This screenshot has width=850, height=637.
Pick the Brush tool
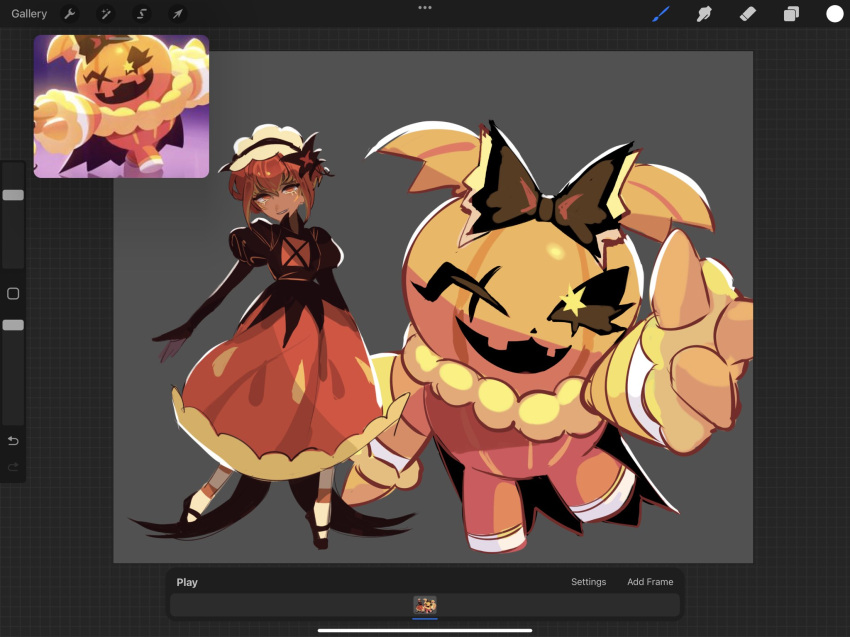coord(660,14)
